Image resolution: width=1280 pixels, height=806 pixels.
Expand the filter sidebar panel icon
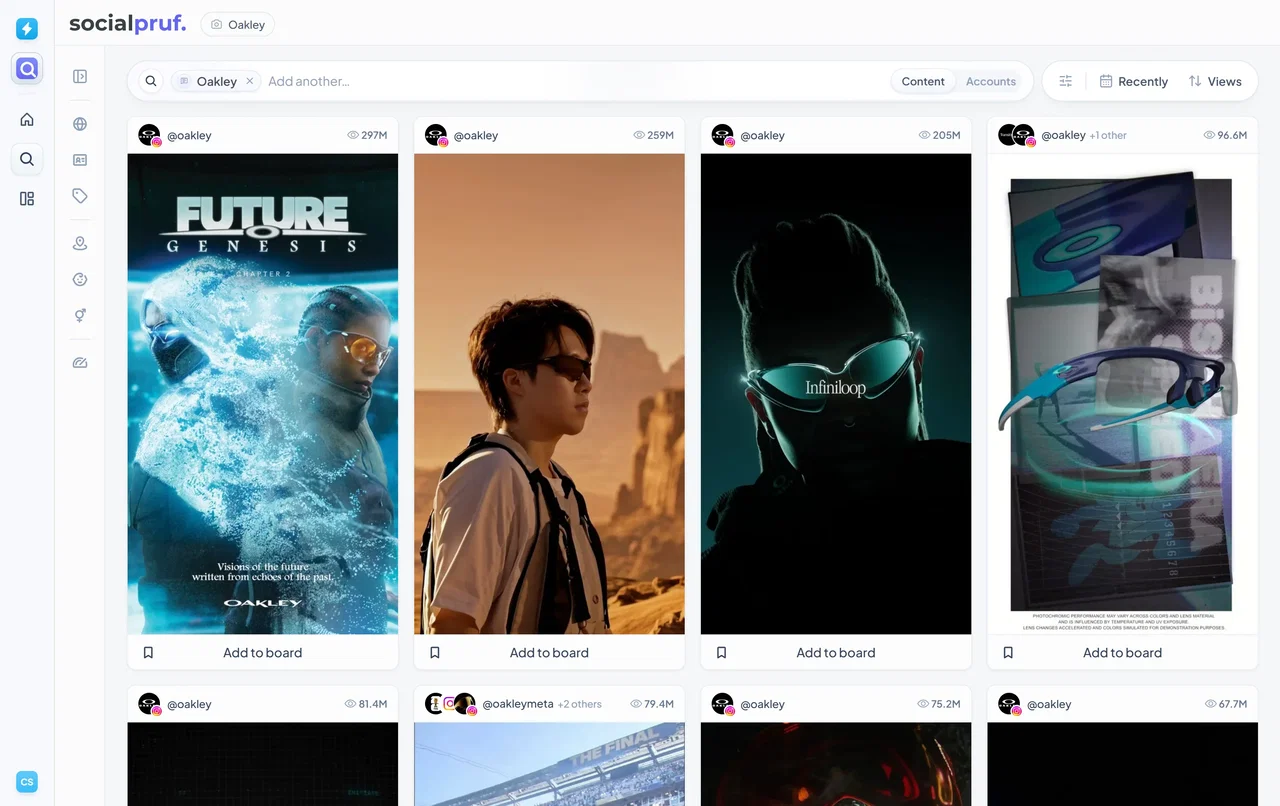[80, 76]
